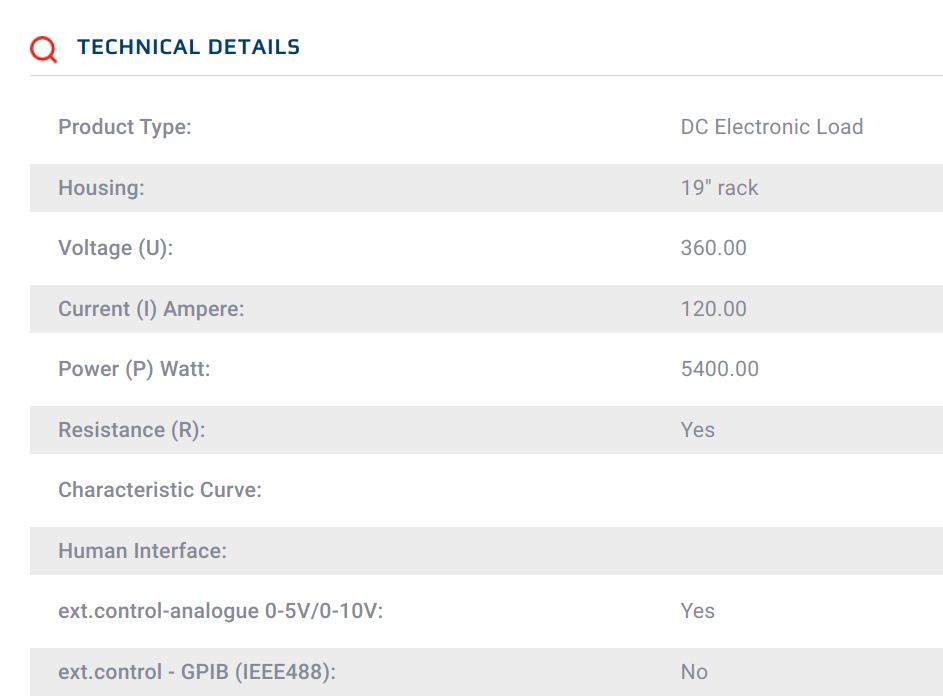943x696 pixels.
Task: Click the Yes value for analogue control
Action: [698, 611]
